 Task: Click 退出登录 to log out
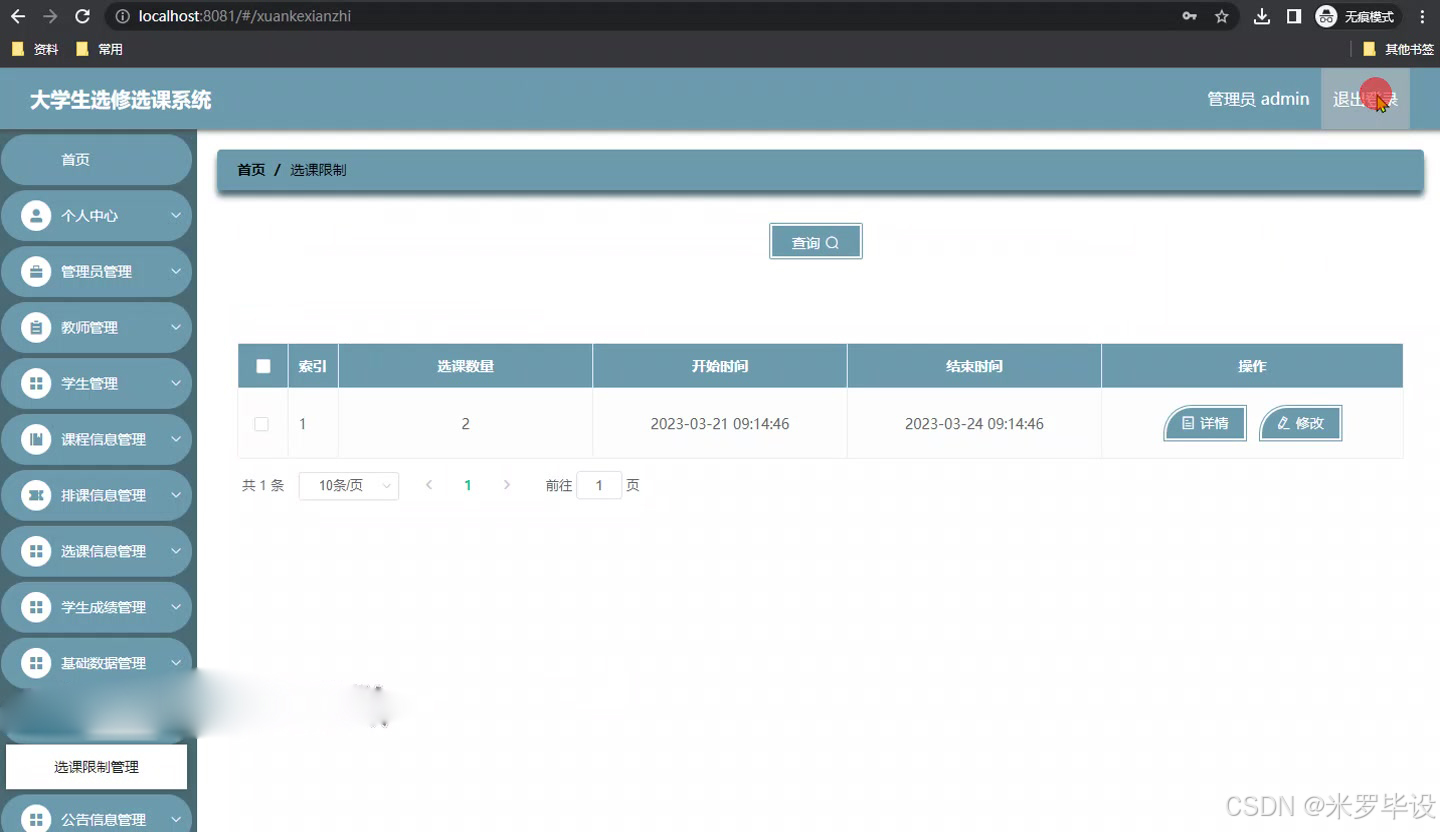click(1365, 99)
